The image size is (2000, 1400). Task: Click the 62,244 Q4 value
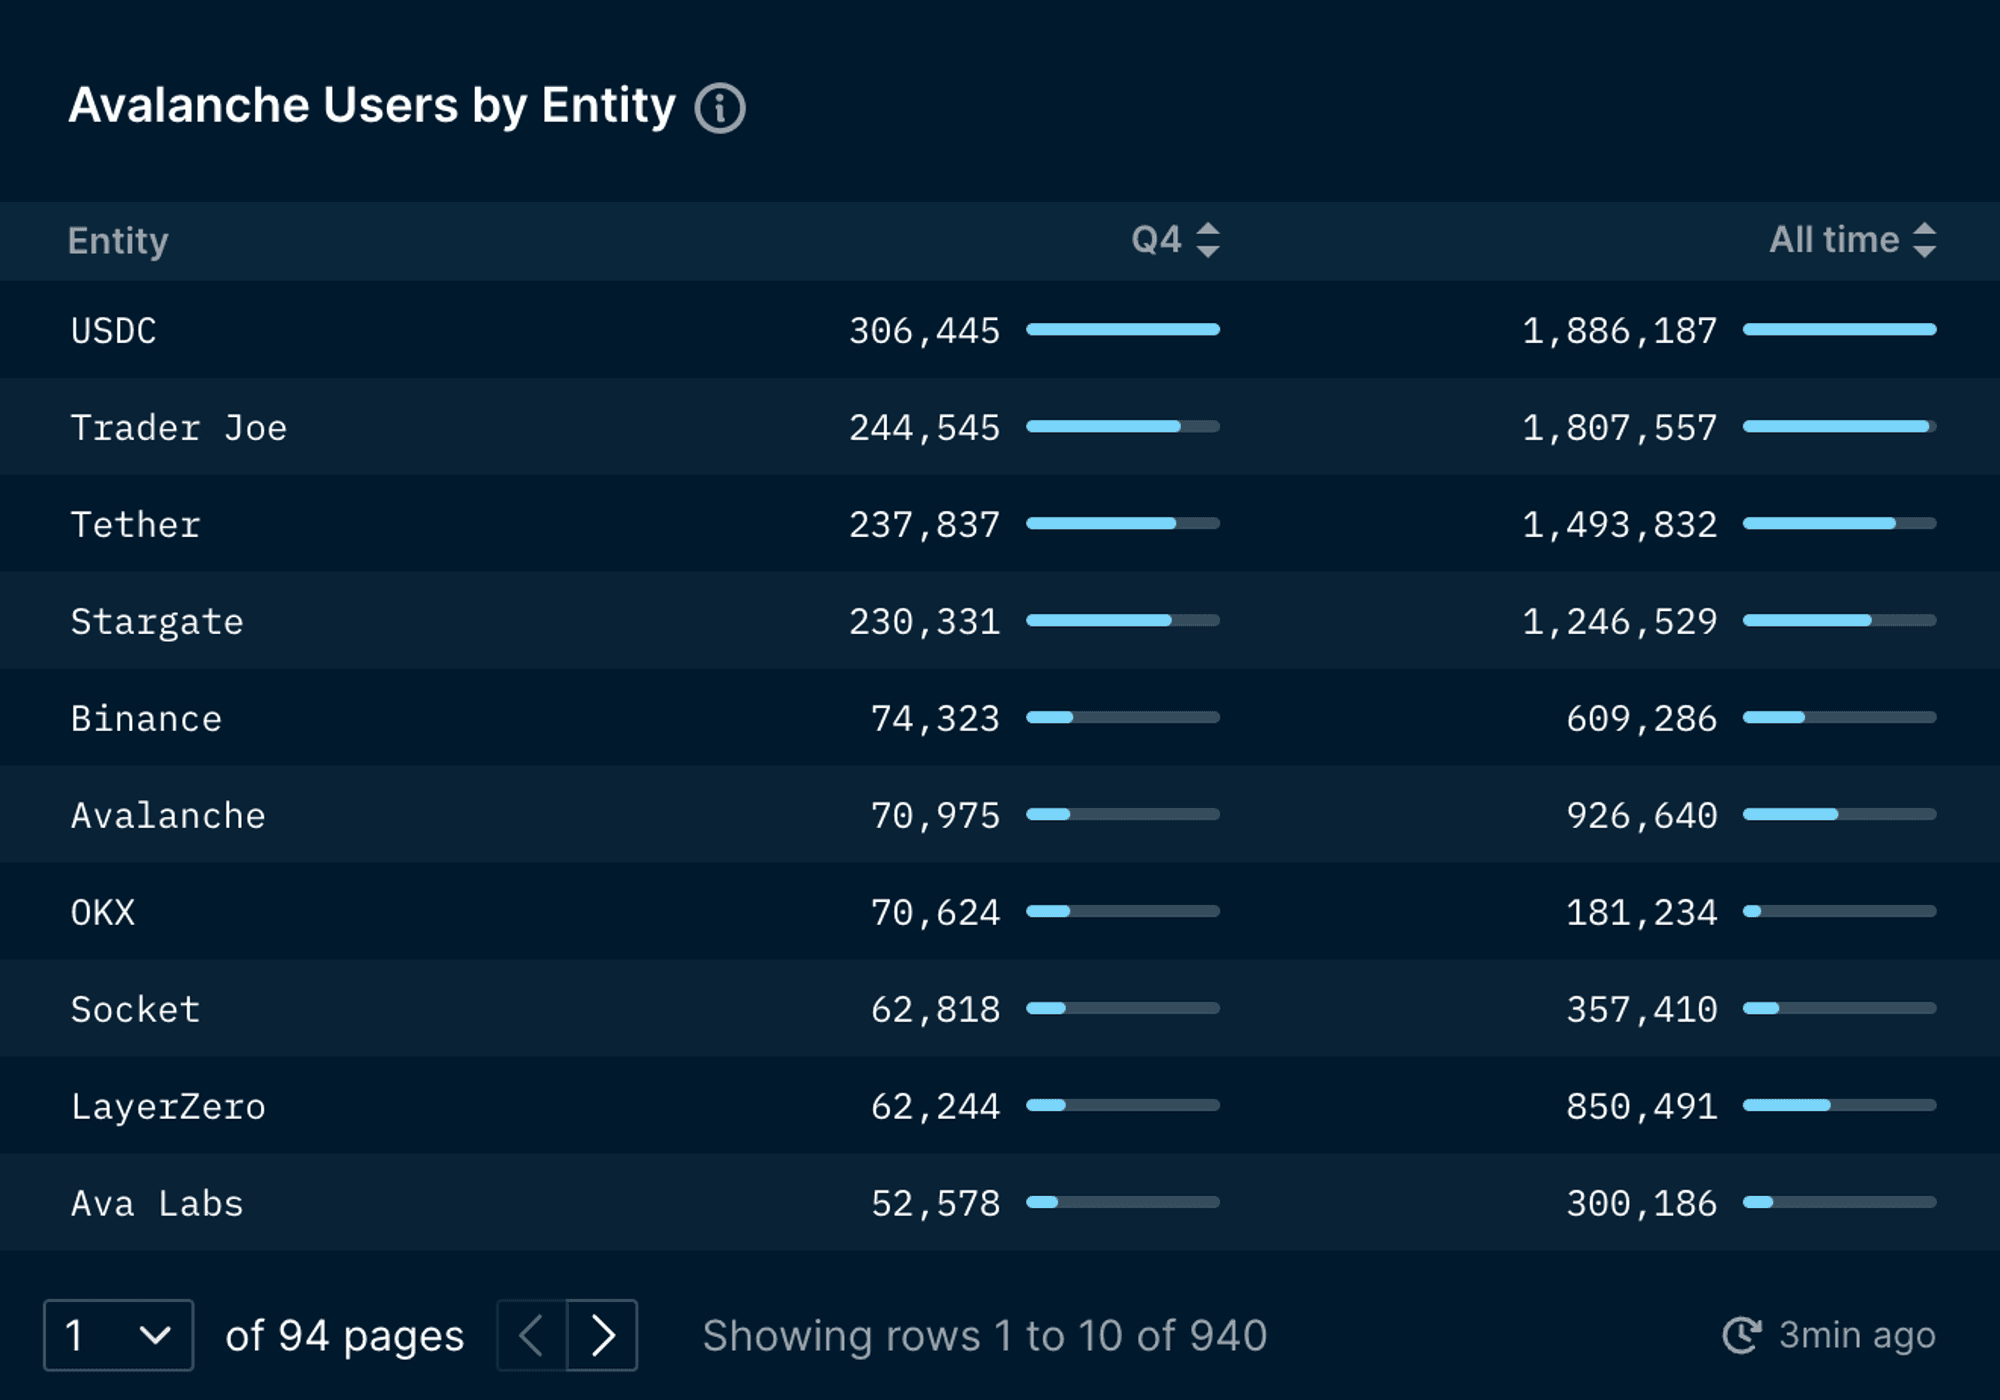point(935,1107)
